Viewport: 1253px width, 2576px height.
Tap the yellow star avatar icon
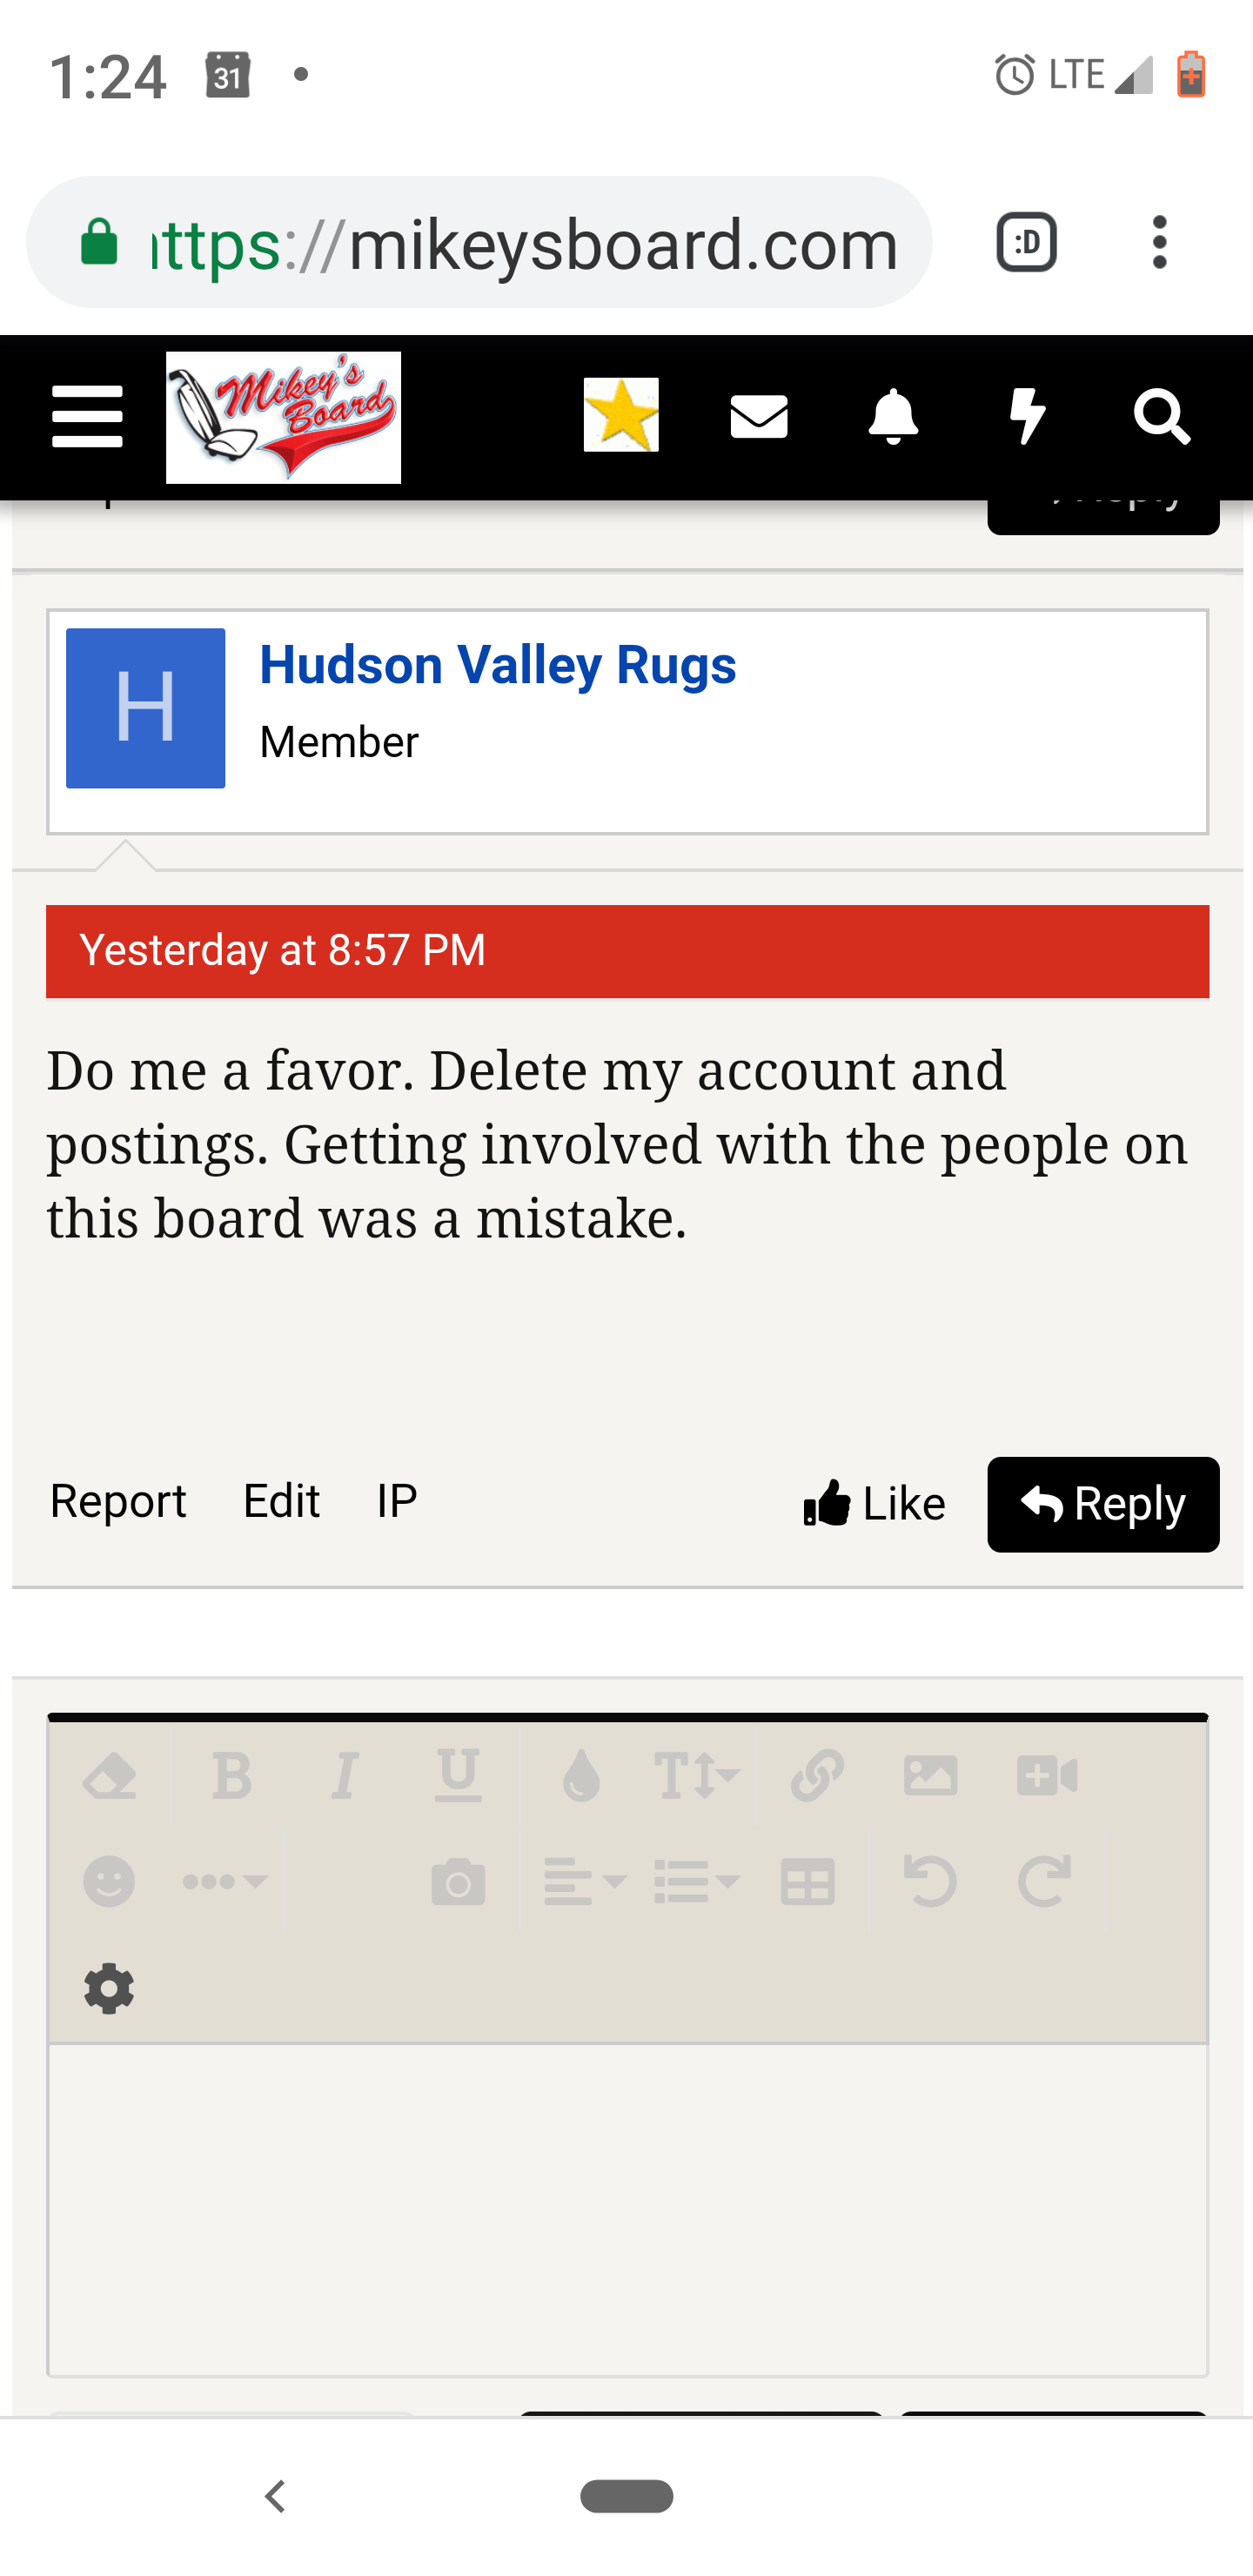[621, 415]
